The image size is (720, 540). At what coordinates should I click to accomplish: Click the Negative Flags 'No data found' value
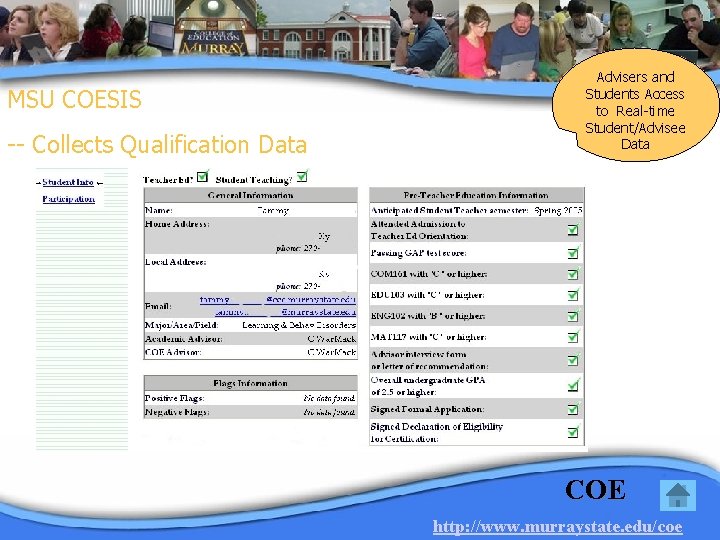[329, 412]
